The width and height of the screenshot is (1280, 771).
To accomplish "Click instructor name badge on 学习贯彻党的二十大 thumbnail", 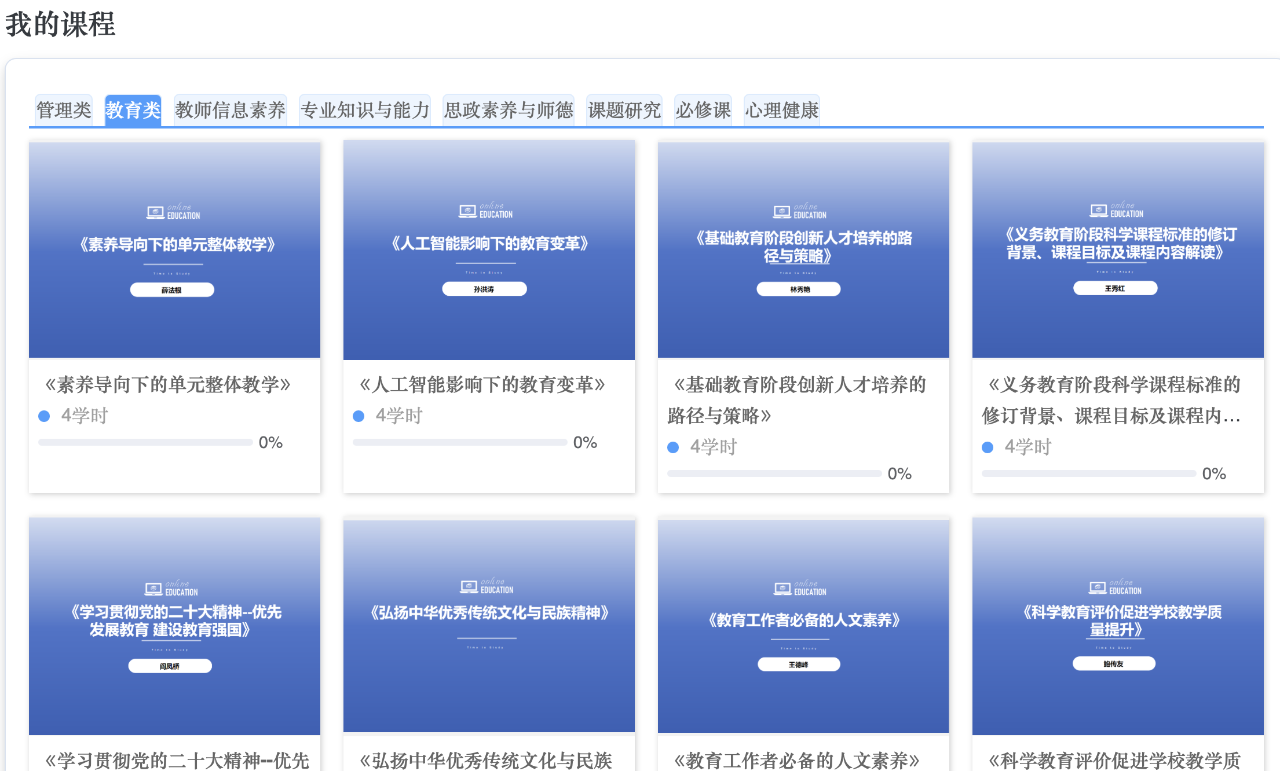I will [x=170, y=666].
